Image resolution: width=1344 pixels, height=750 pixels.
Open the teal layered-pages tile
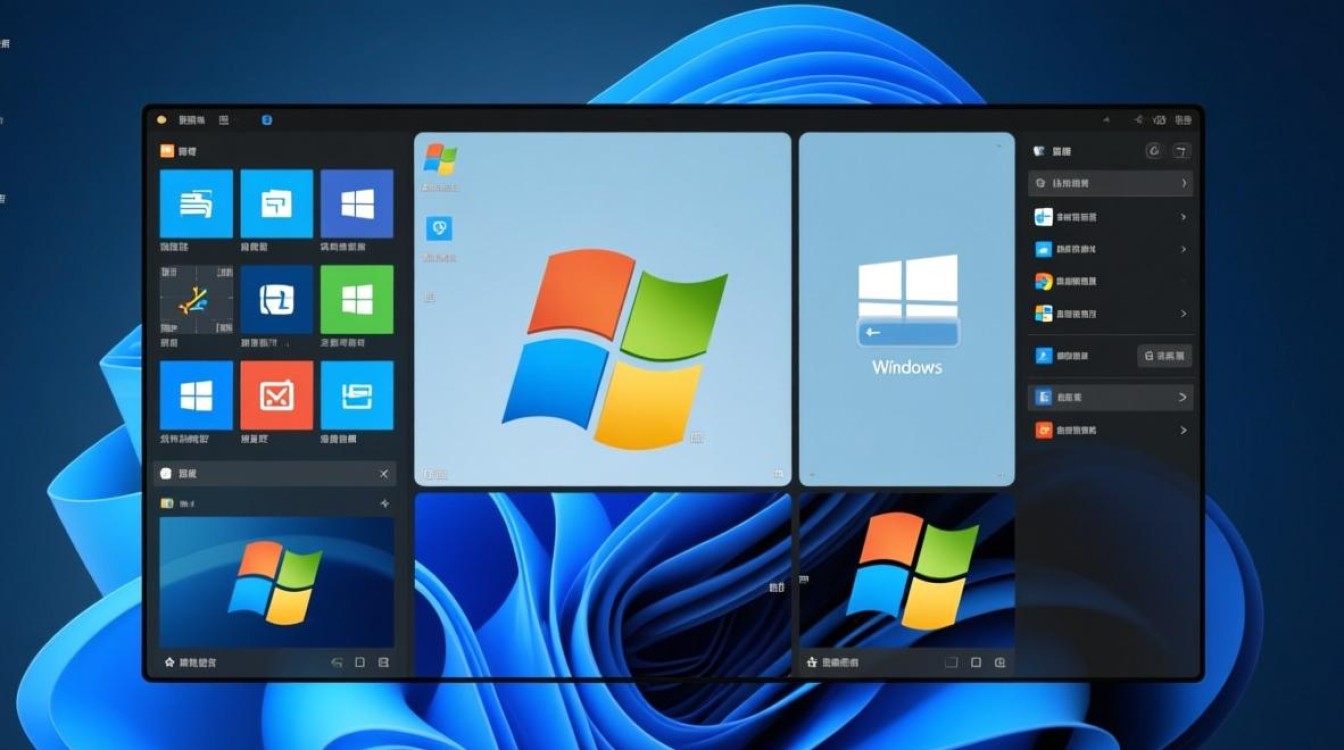click(357, 394)
